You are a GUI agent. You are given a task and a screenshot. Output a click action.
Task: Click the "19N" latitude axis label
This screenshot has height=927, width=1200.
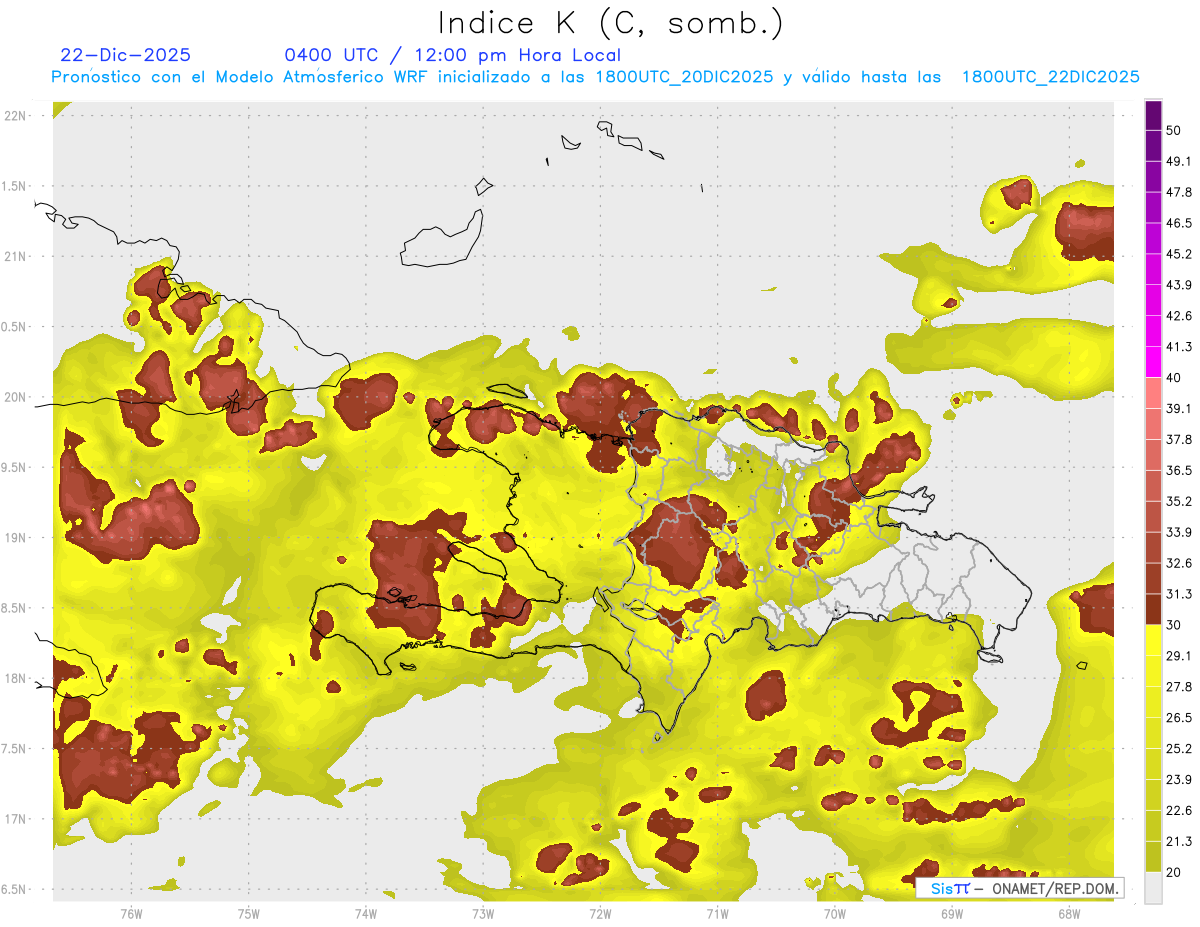[15, 537]
